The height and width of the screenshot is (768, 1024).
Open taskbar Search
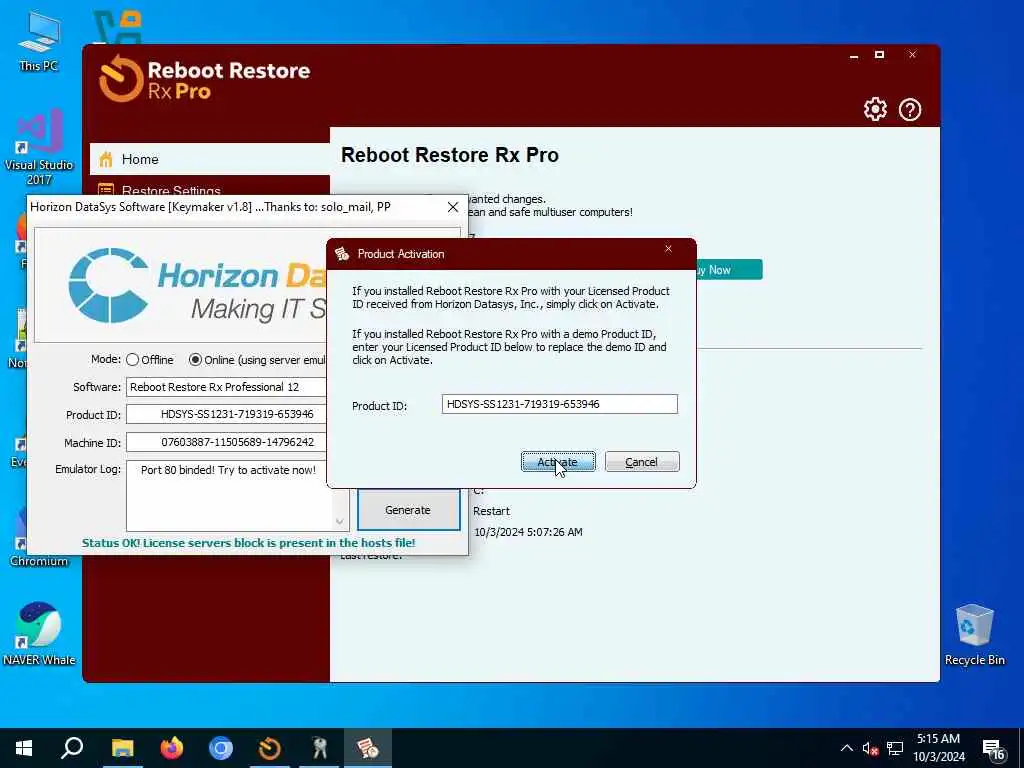click(72, 748)
